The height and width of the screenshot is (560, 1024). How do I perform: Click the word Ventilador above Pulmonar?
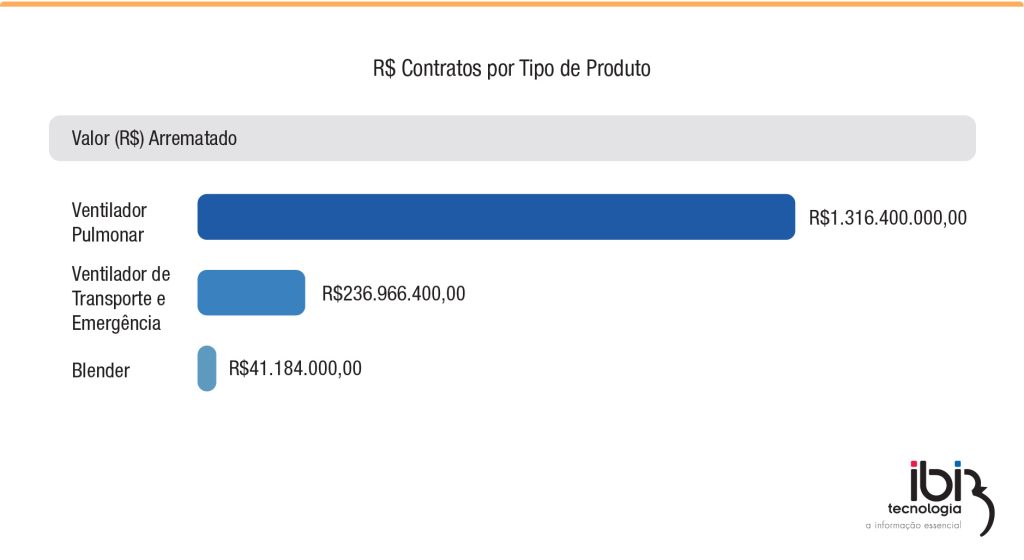coord(109,210)
